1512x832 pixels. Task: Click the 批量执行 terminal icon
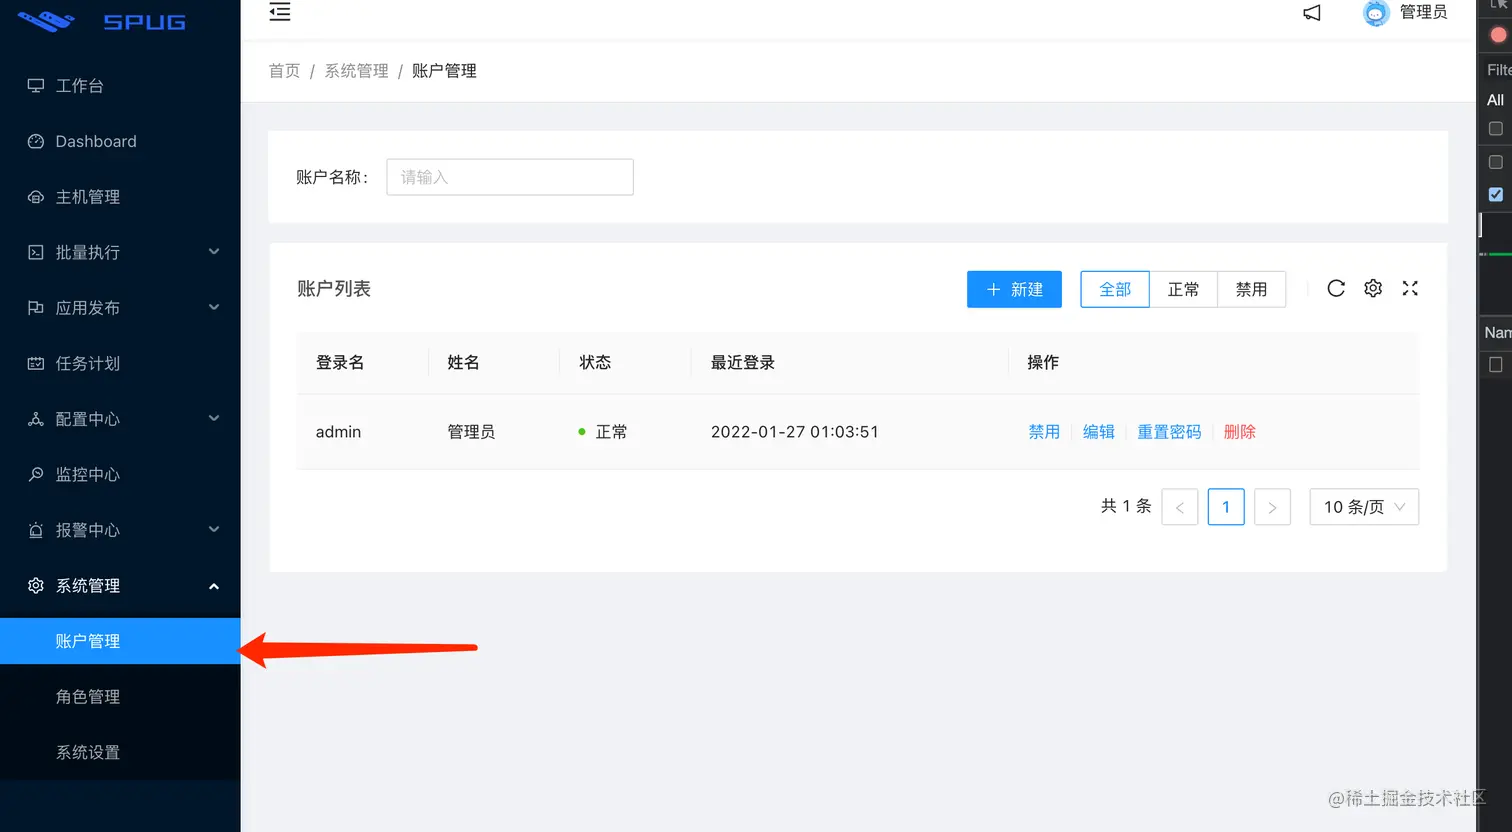(36, 253)
